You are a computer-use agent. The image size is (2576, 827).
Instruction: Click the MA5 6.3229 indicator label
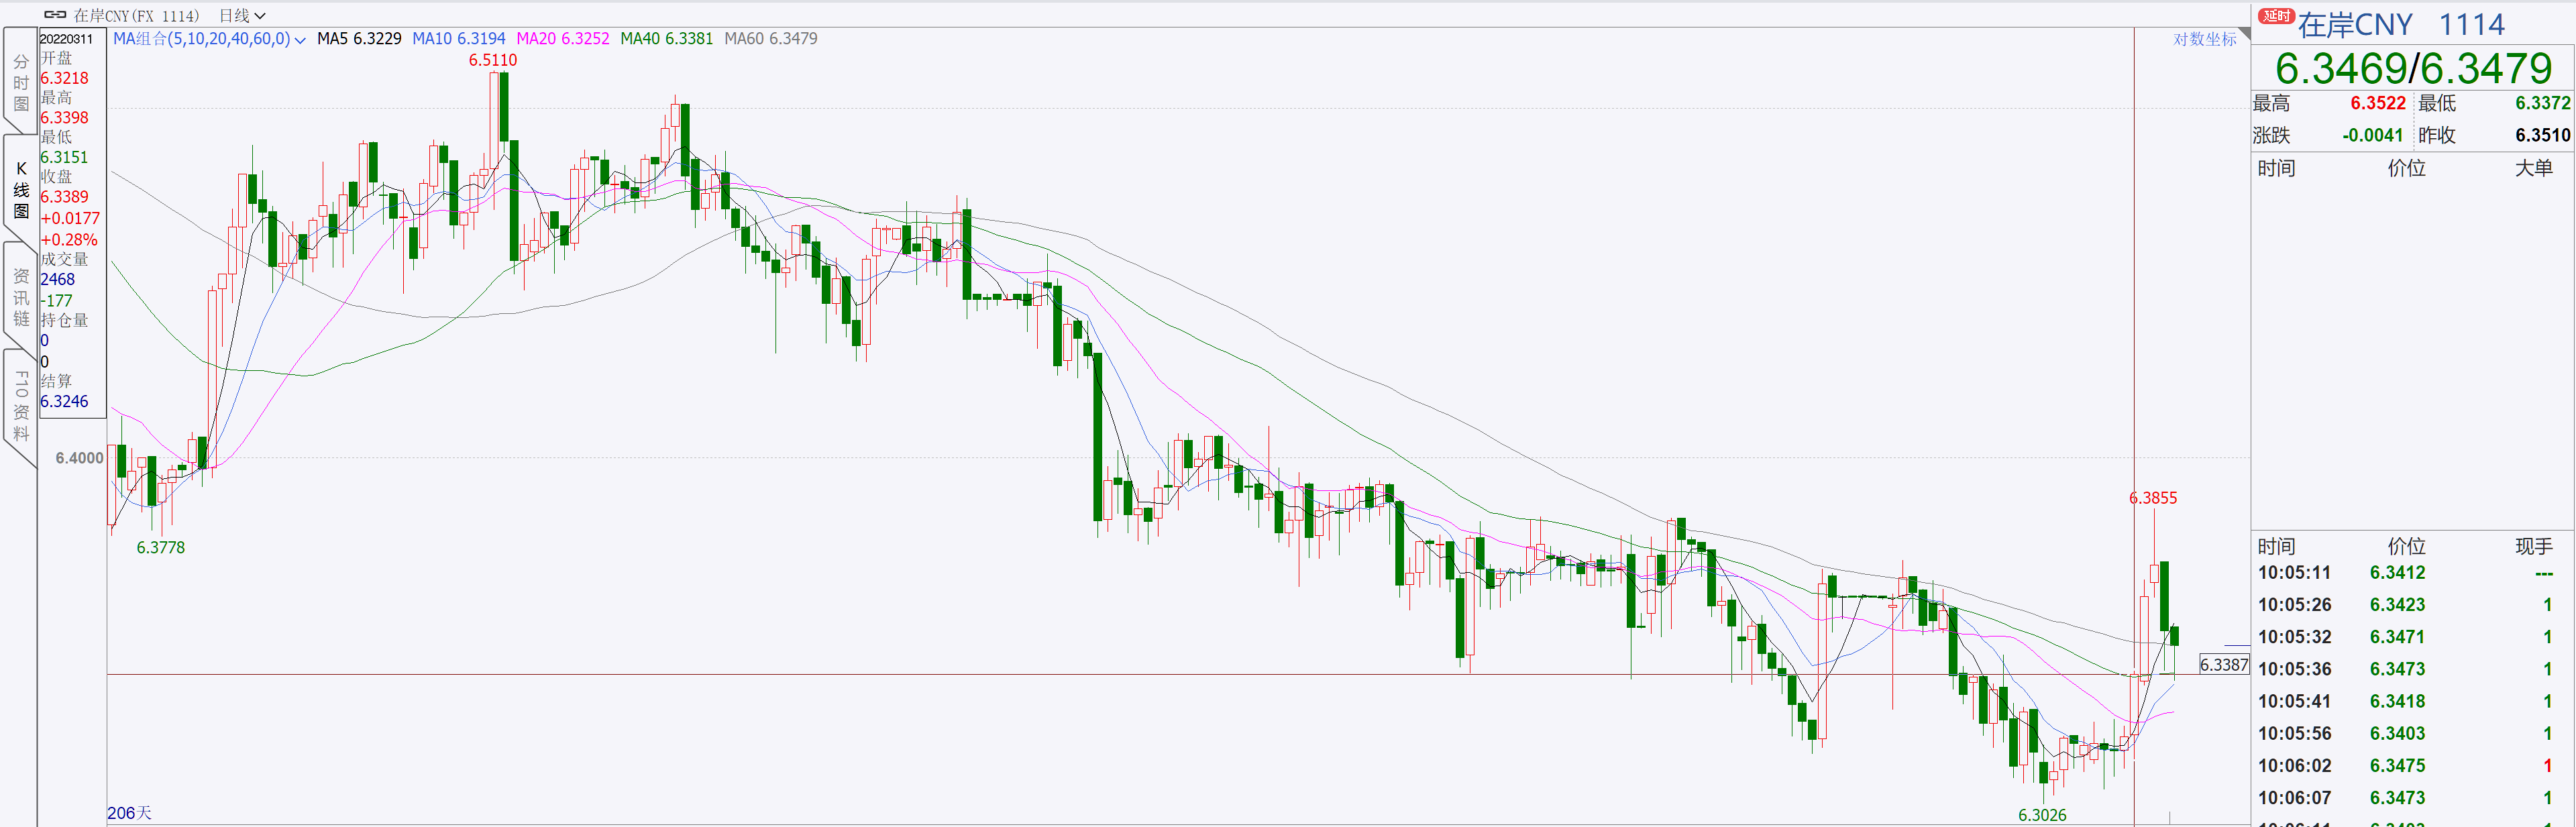(x=359, y=39)
